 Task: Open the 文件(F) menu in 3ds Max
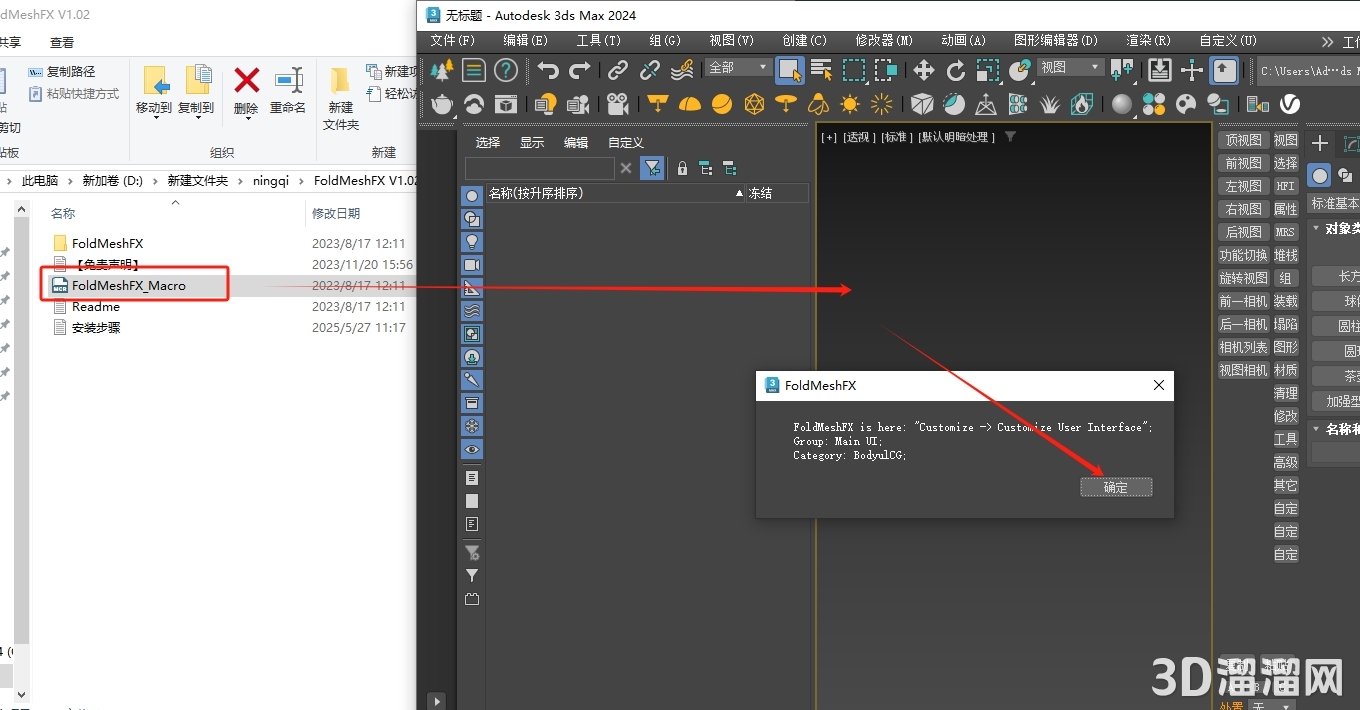(453, 40)
